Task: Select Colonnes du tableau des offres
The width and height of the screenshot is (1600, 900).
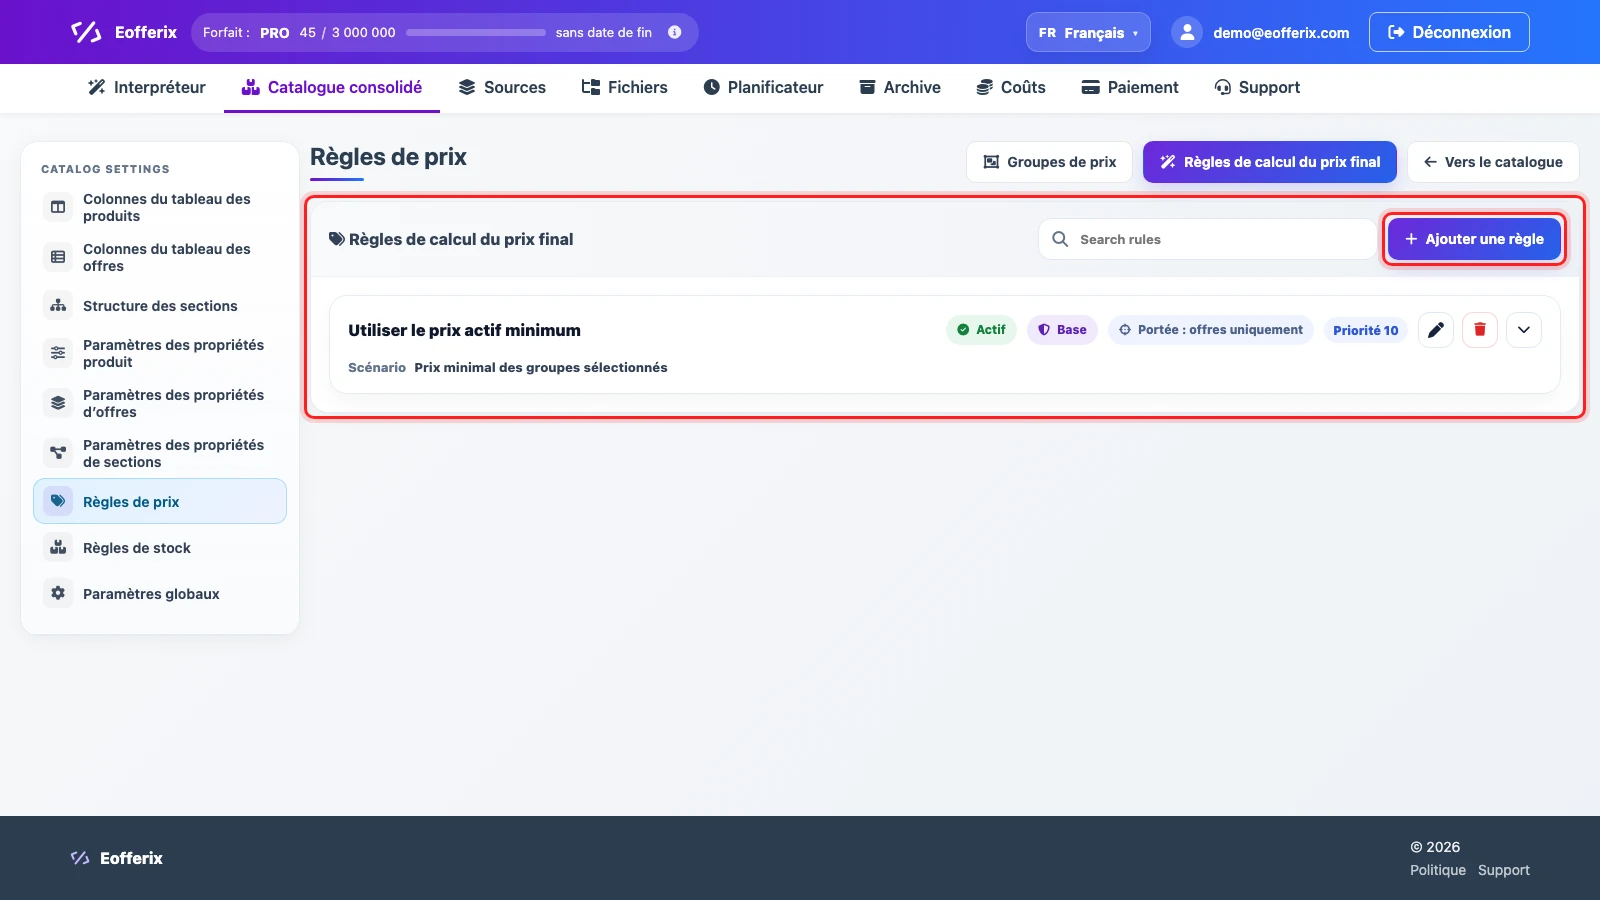Action: [160, 257]
